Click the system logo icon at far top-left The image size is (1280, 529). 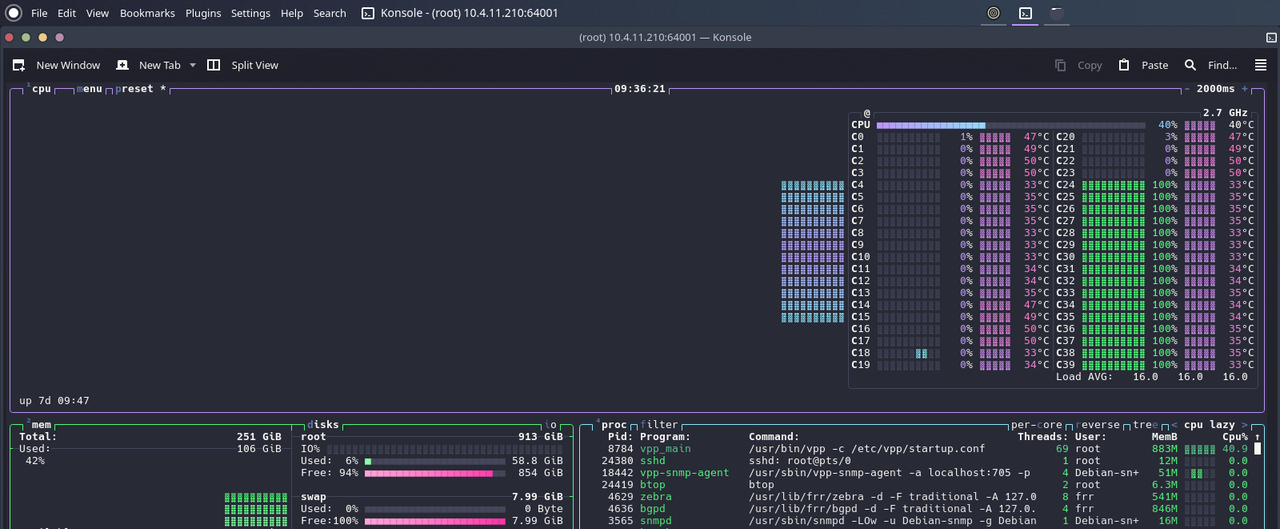point(13,13)
